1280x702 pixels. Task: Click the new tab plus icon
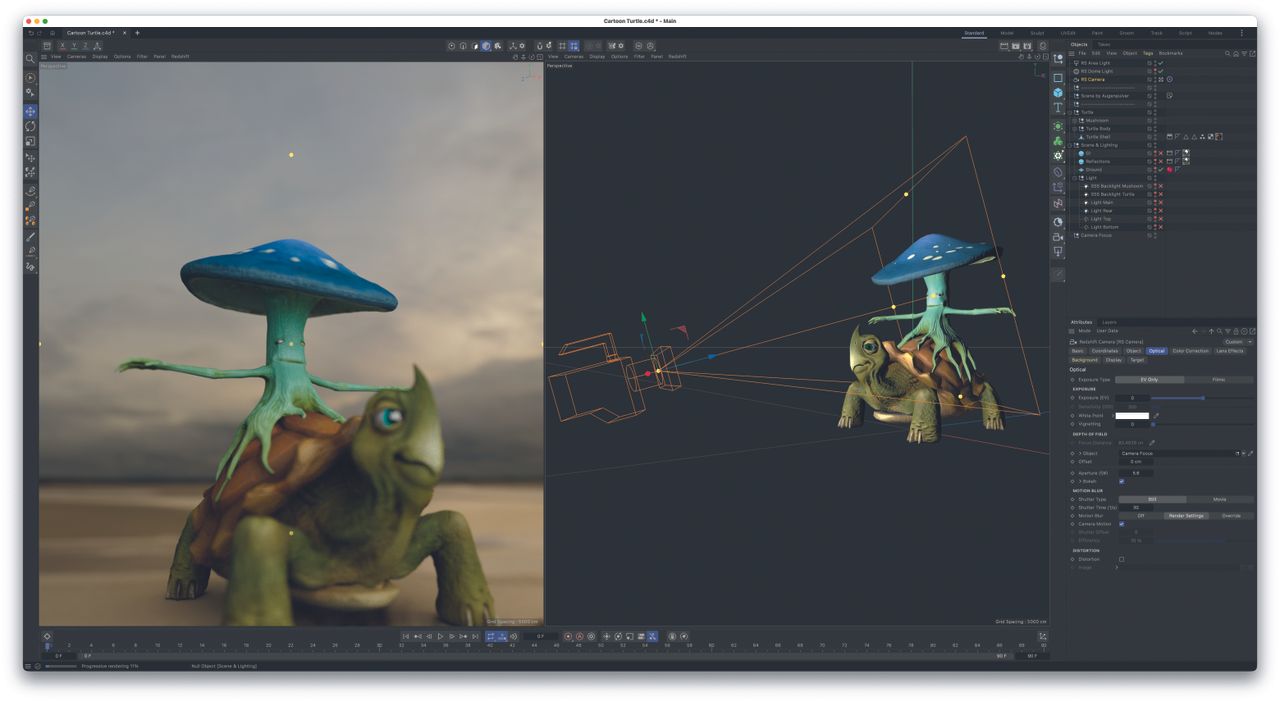click(137, 33)
